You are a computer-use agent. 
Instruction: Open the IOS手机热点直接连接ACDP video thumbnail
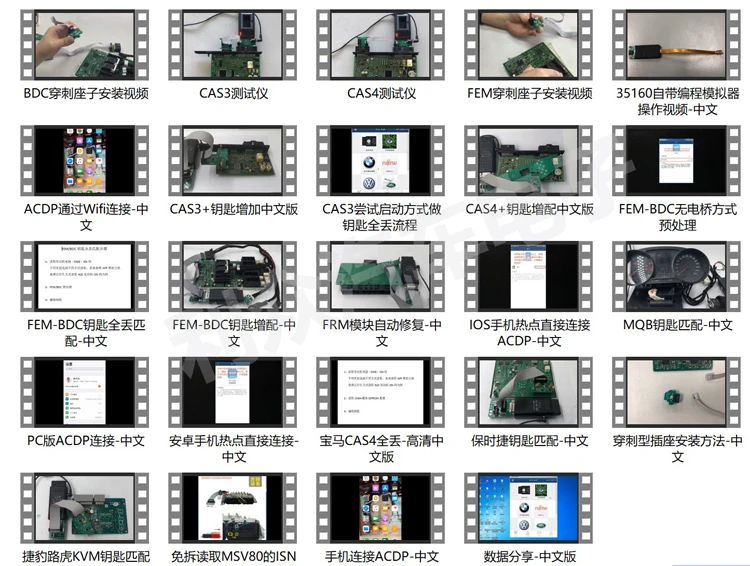coord(529,277)
